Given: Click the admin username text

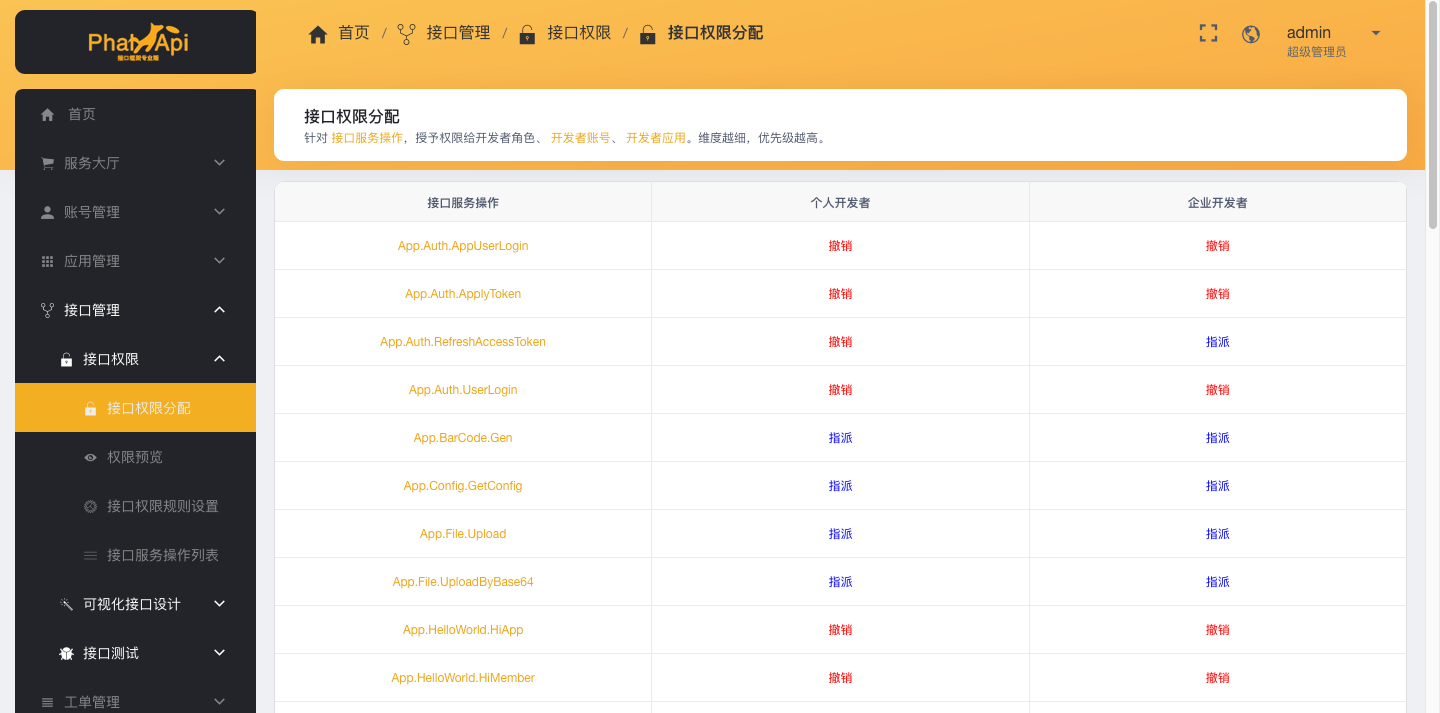Looking at the screenshot, I should [x=1309, y=33].
